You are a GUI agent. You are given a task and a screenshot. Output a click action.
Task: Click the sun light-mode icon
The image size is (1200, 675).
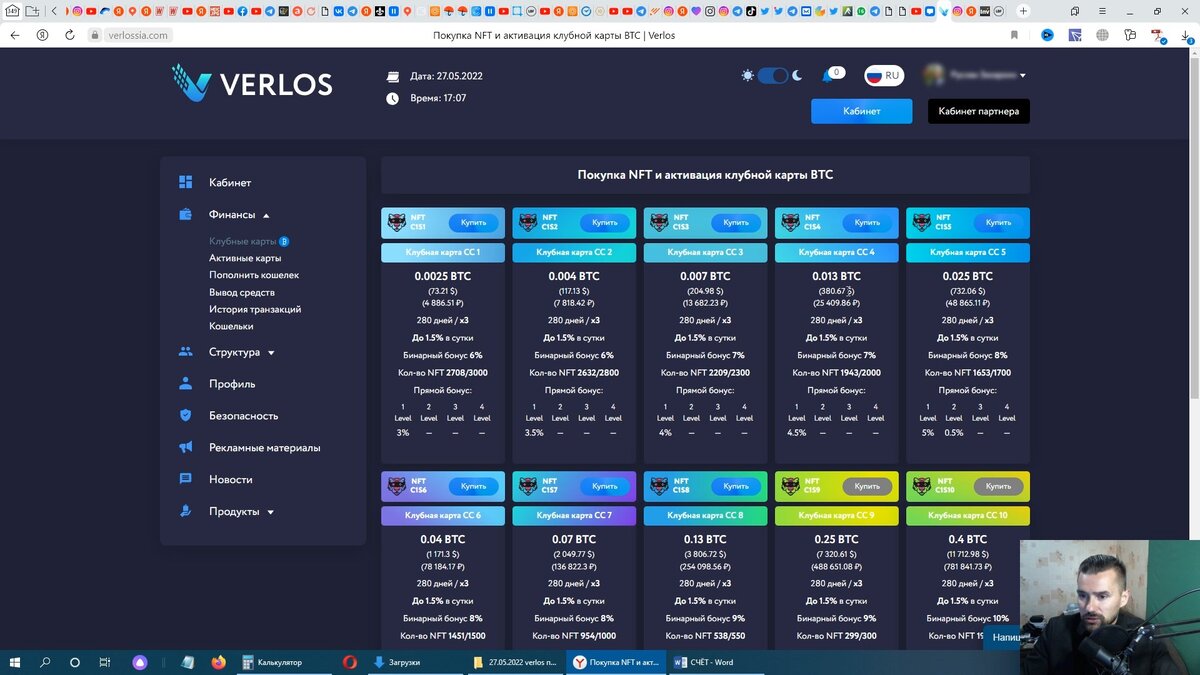[x=748, y=76]
